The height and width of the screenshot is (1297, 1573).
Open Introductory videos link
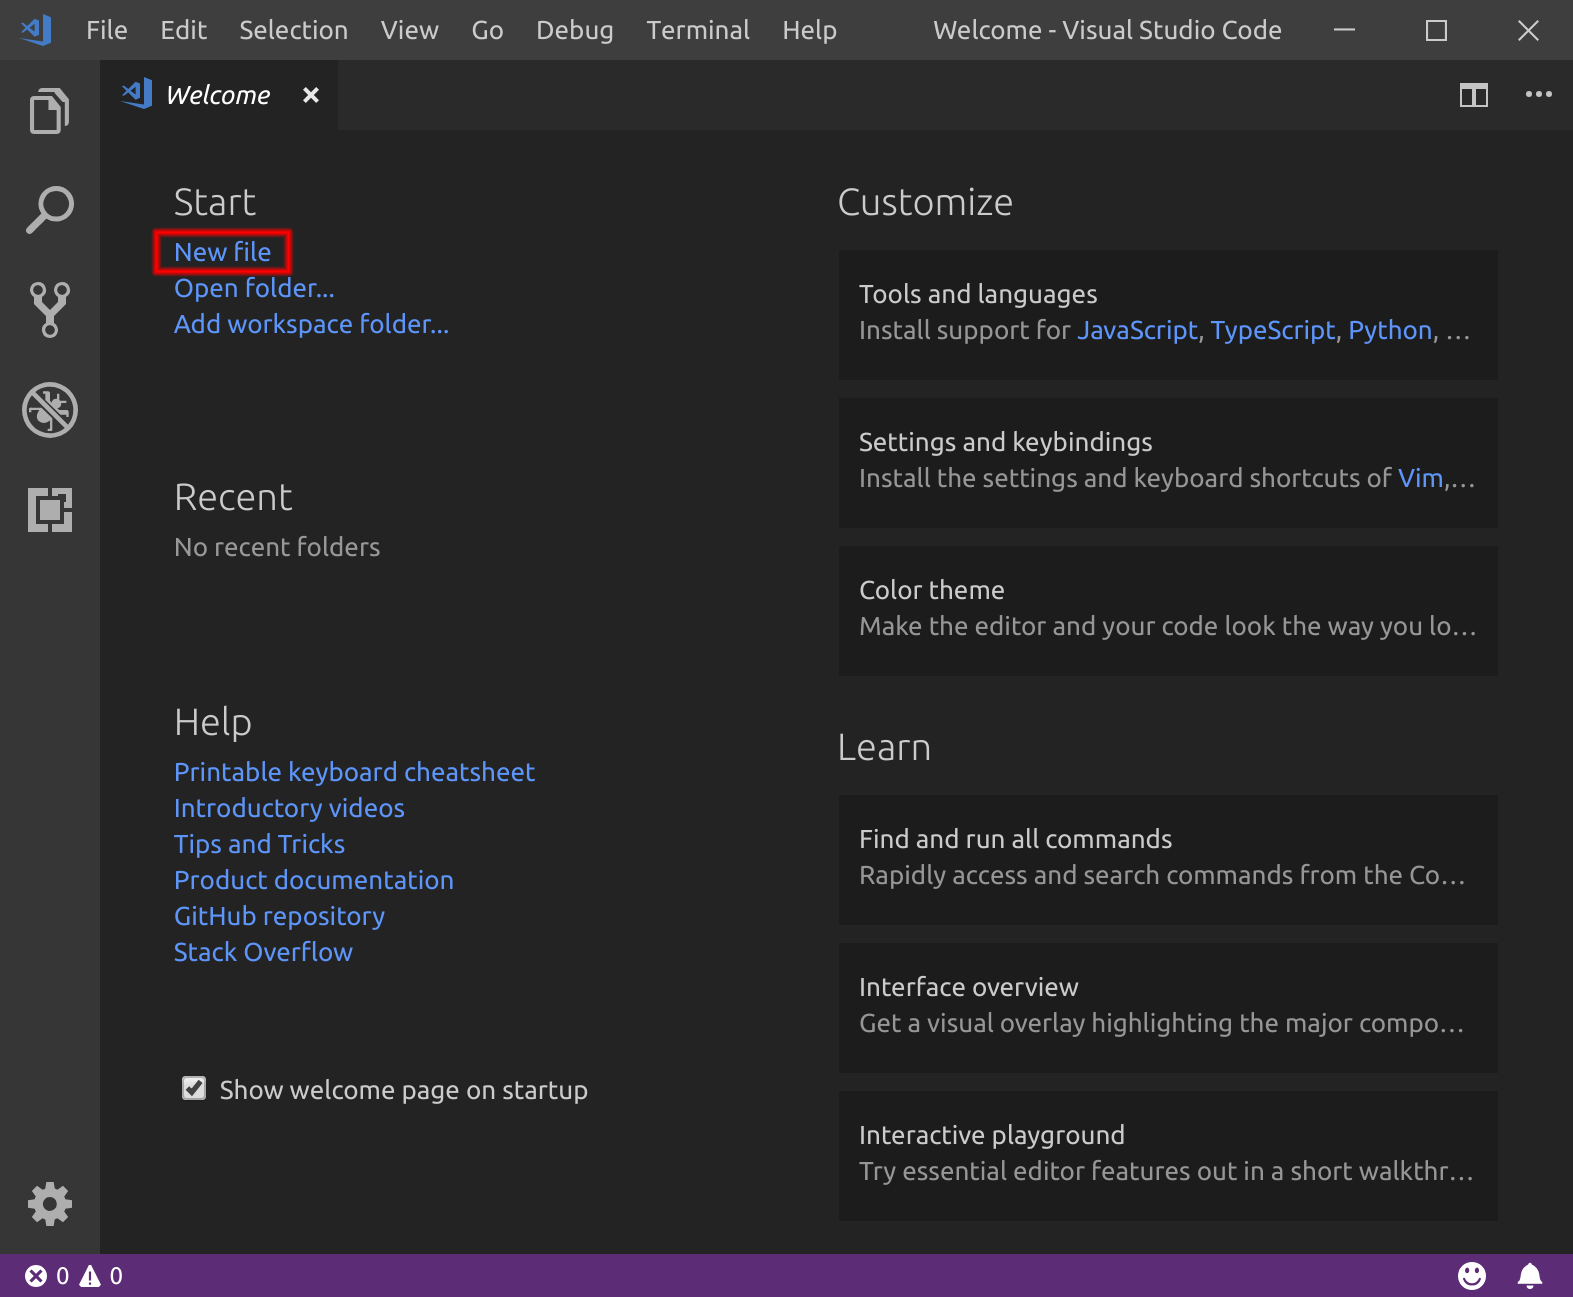click(289, 808)
